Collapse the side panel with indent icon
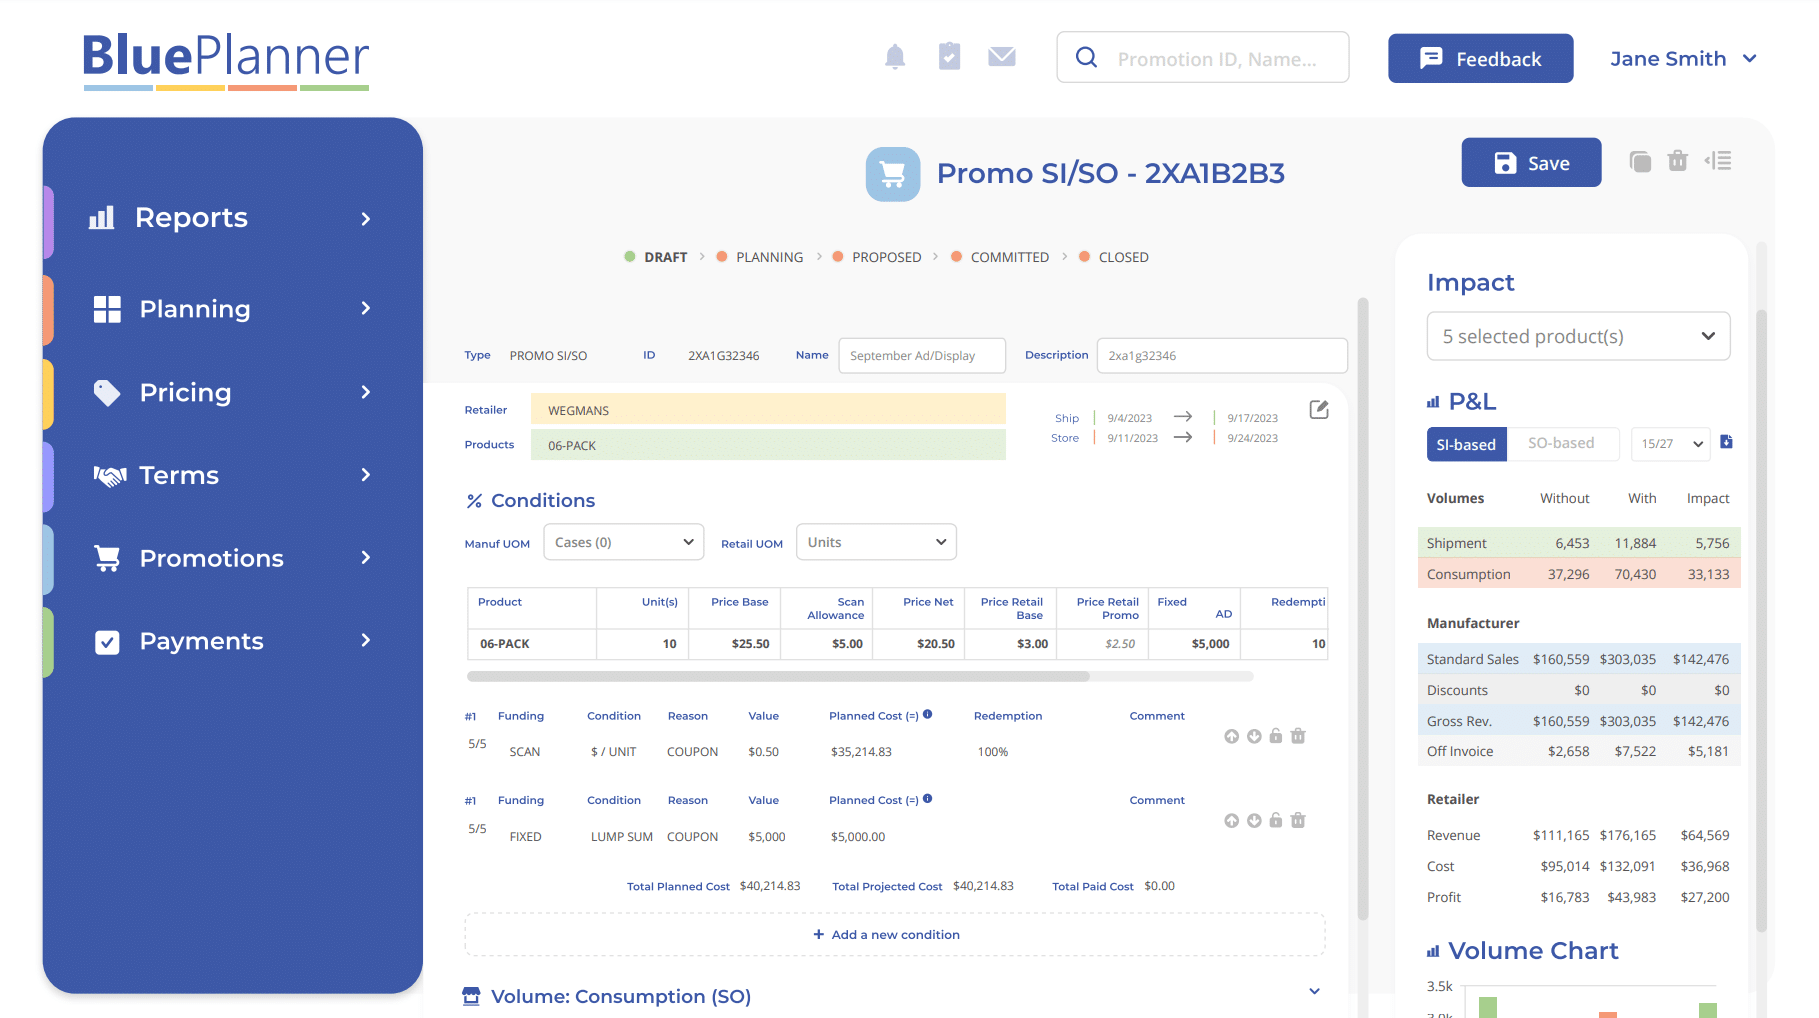Screen dimensions: 1819x1018 click(x=1718, y=160)
